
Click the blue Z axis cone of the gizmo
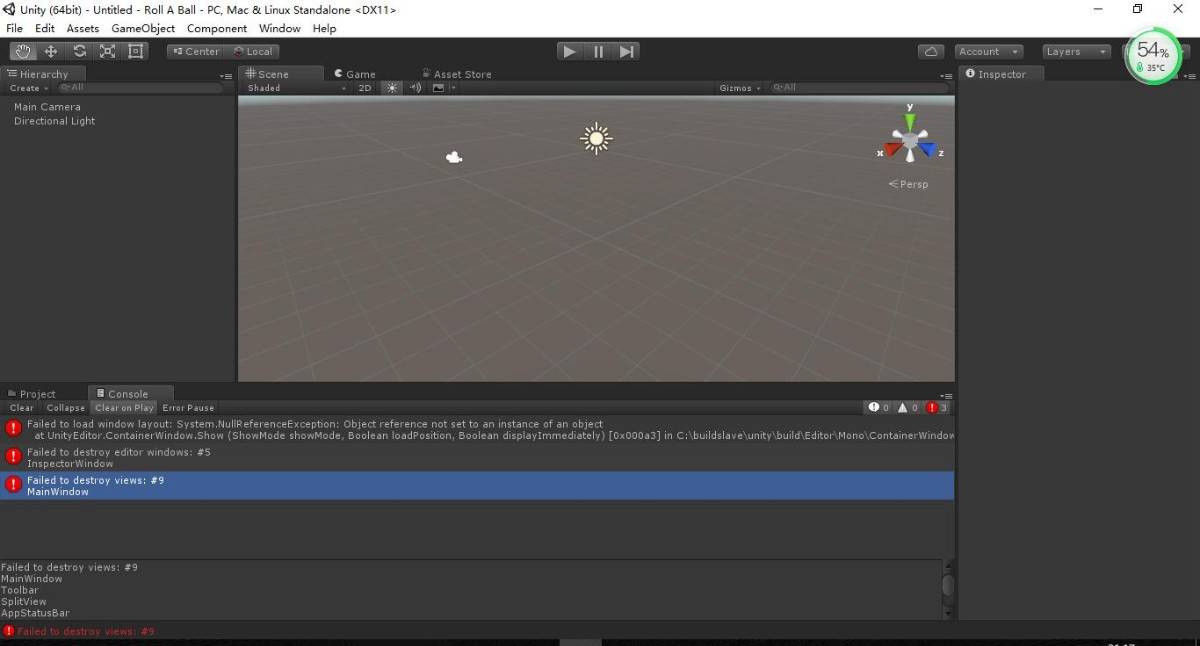(x=928, y=150)
